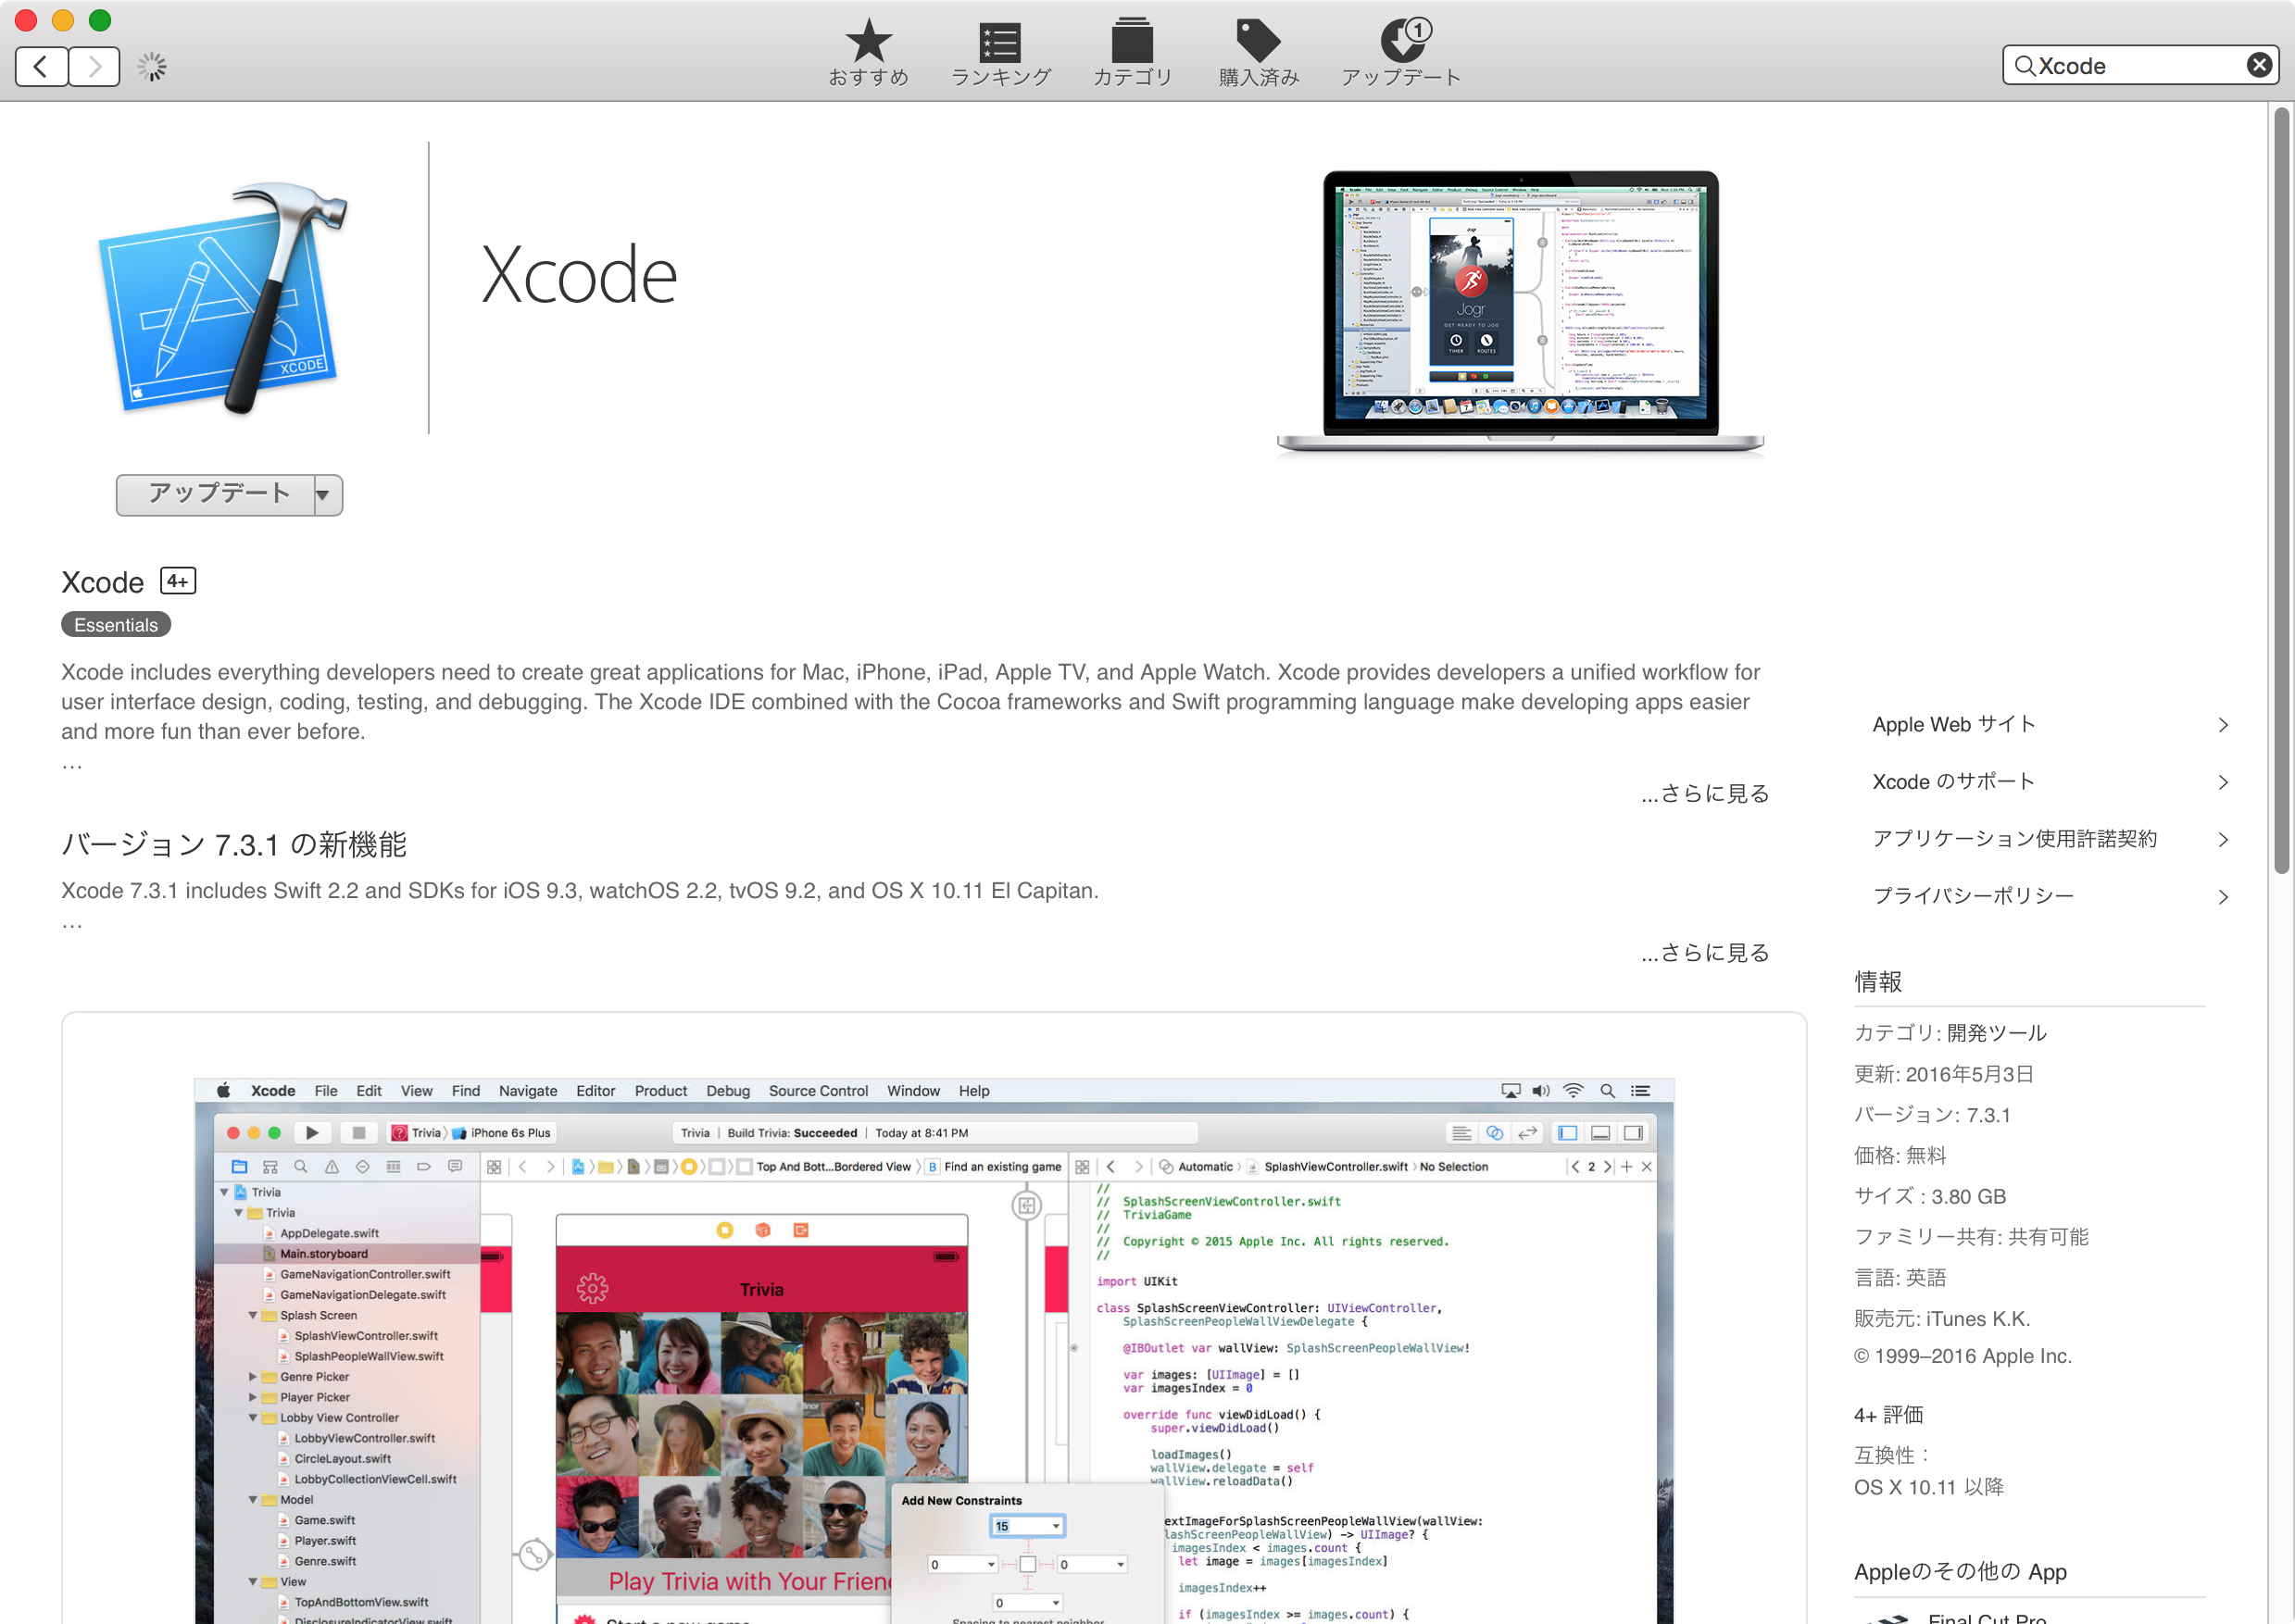The image size is (2295, 1624).
Task: Click the back navigation arrow icon
Action: (x=39, y=65)
